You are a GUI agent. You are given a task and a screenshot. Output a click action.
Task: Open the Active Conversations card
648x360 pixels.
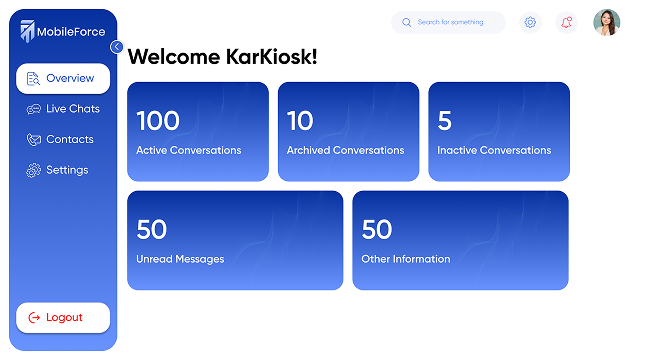pos(198,131)
